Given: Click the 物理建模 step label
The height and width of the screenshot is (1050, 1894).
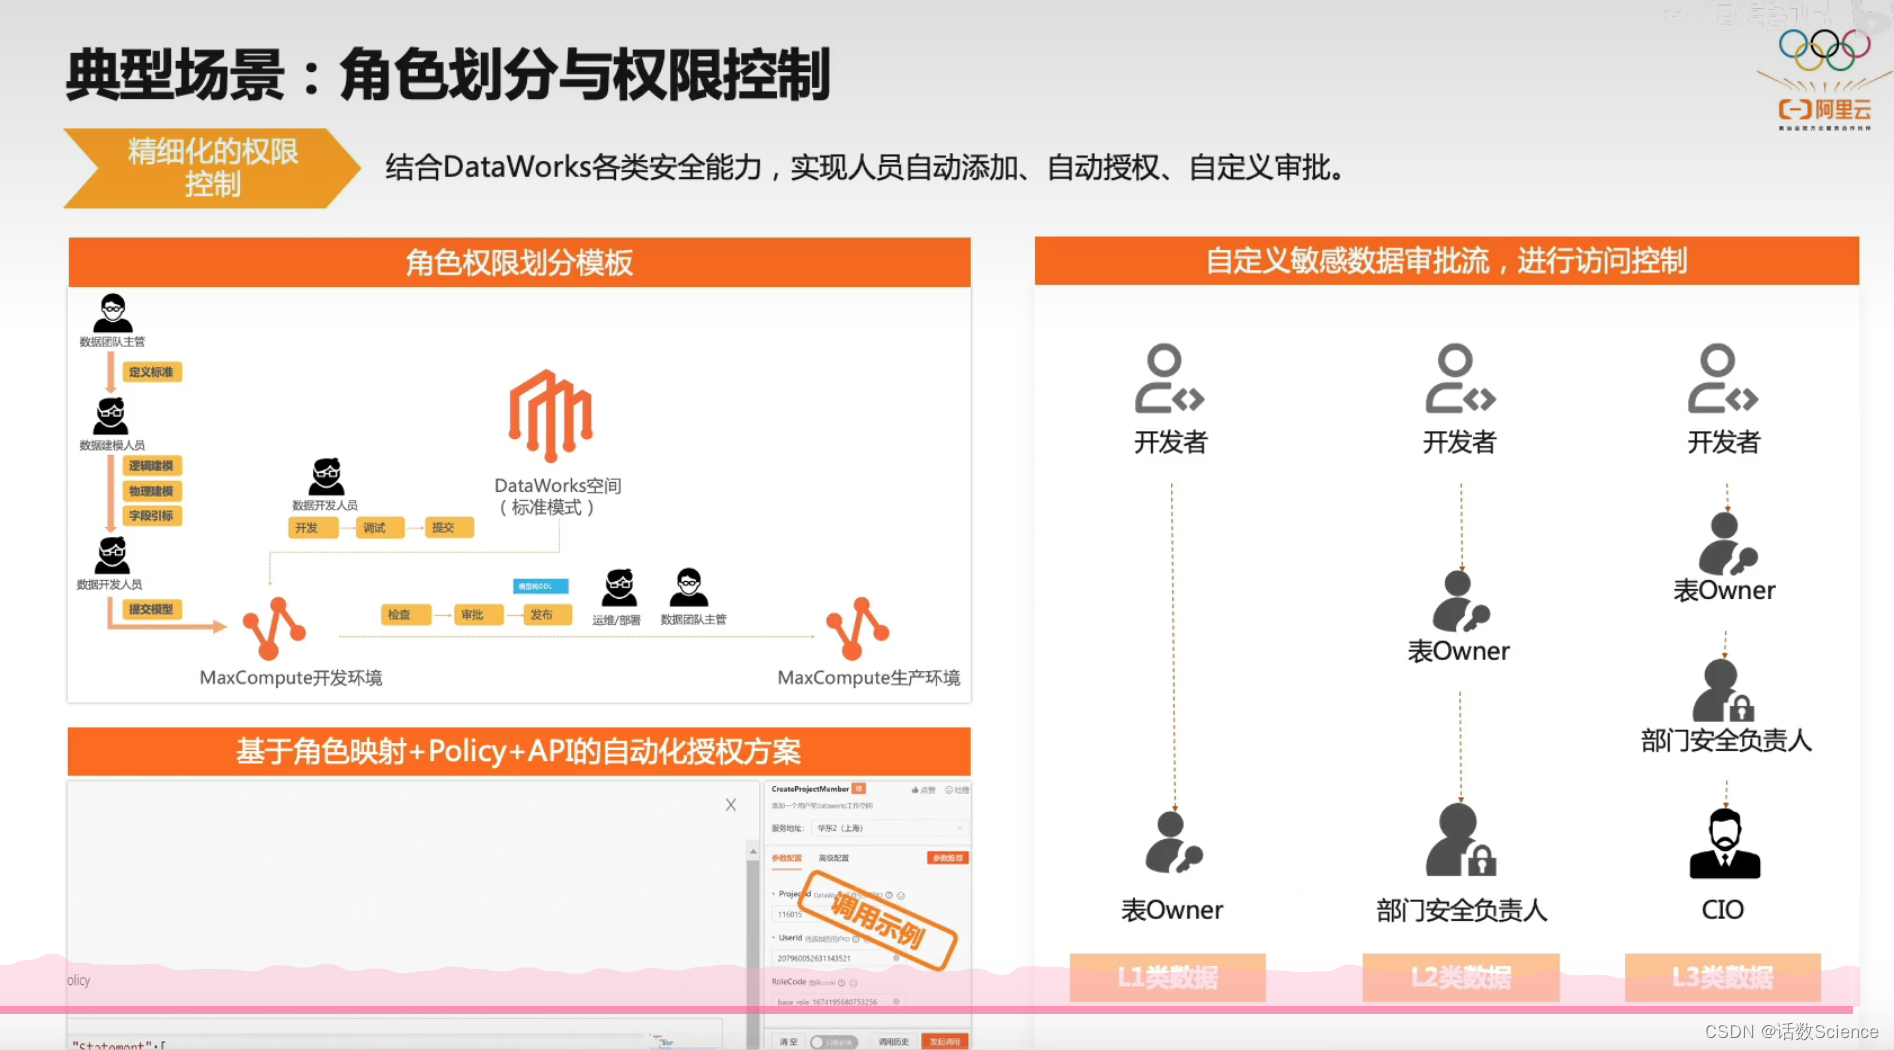Looking at the screenshot, I should (152, 491).
